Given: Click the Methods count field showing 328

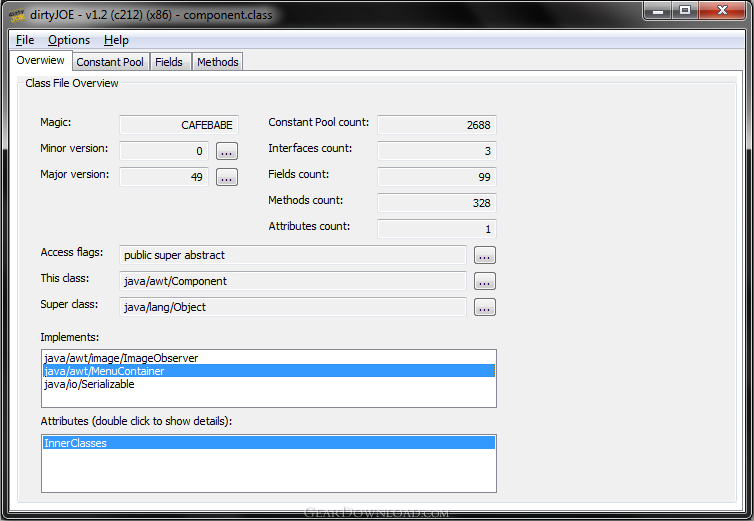Looking at the screenshot, I should (x=437, y=203).
